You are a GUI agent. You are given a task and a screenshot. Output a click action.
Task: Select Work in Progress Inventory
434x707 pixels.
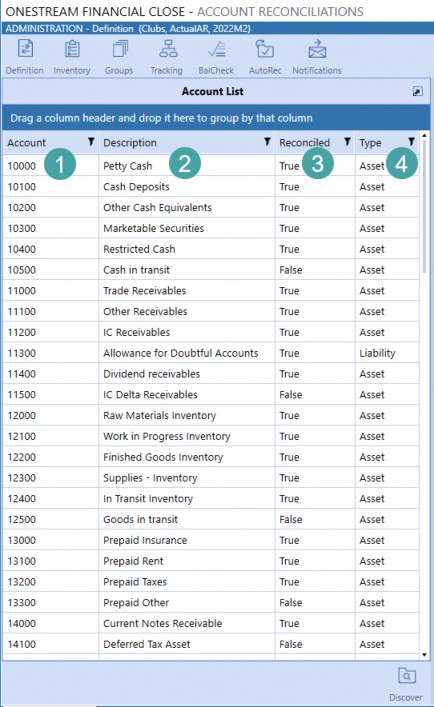click(211, 436)
